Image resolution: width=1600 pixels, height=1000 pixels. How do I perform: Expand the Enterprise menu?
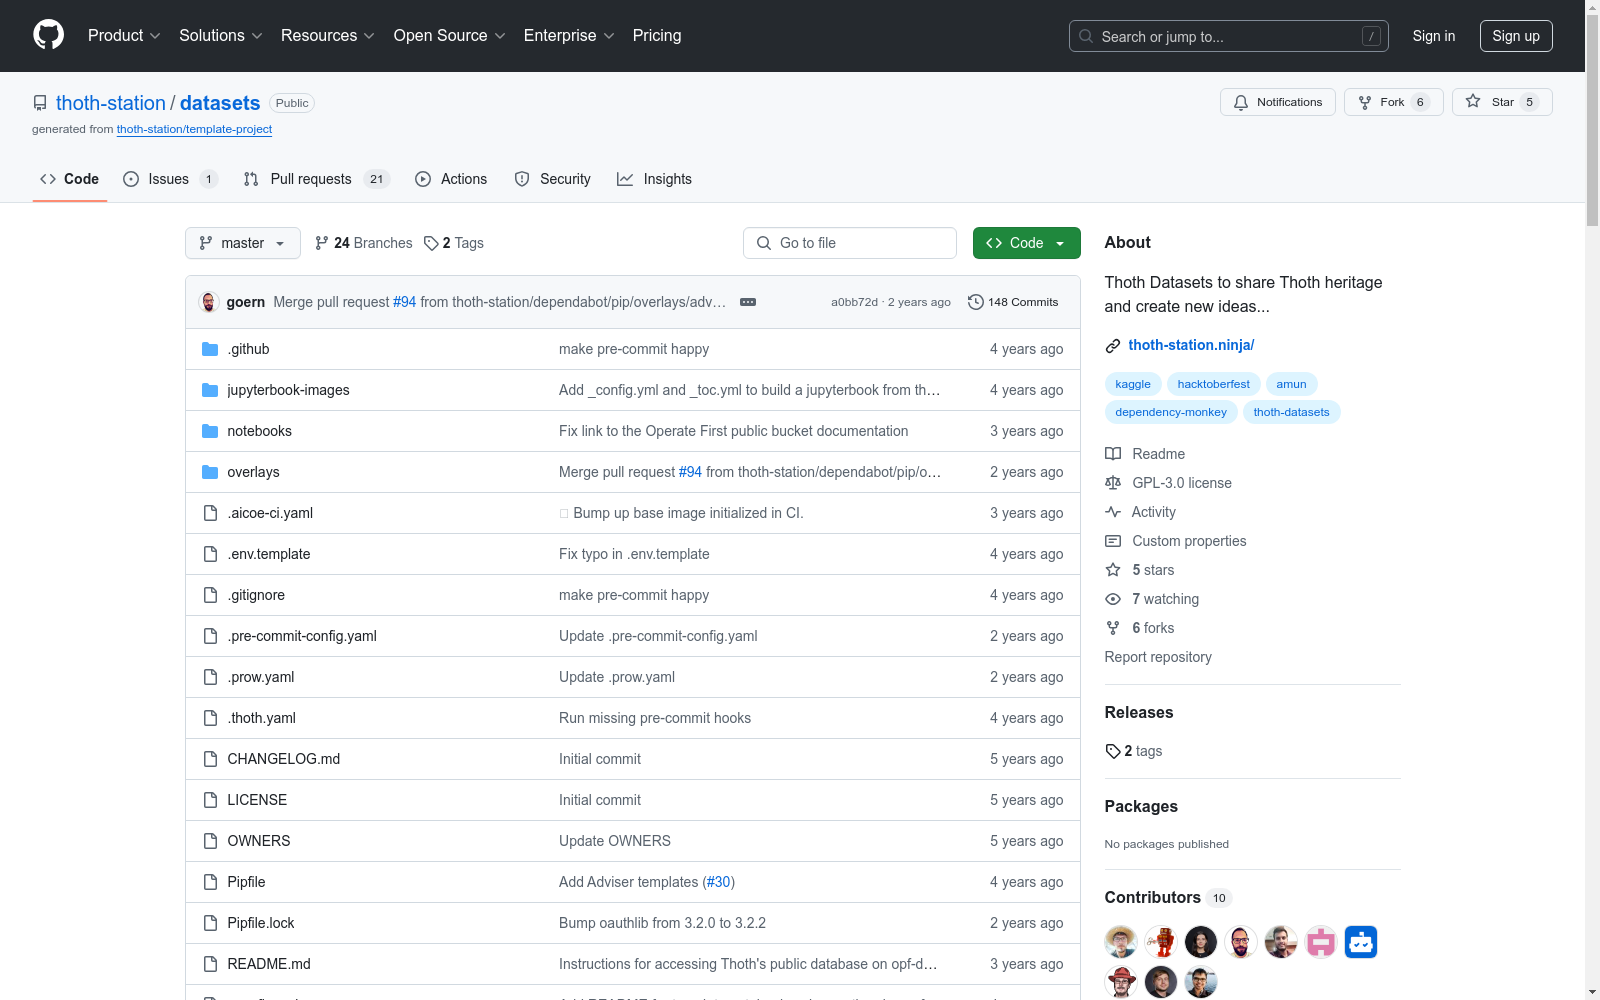tap(569, 36)
